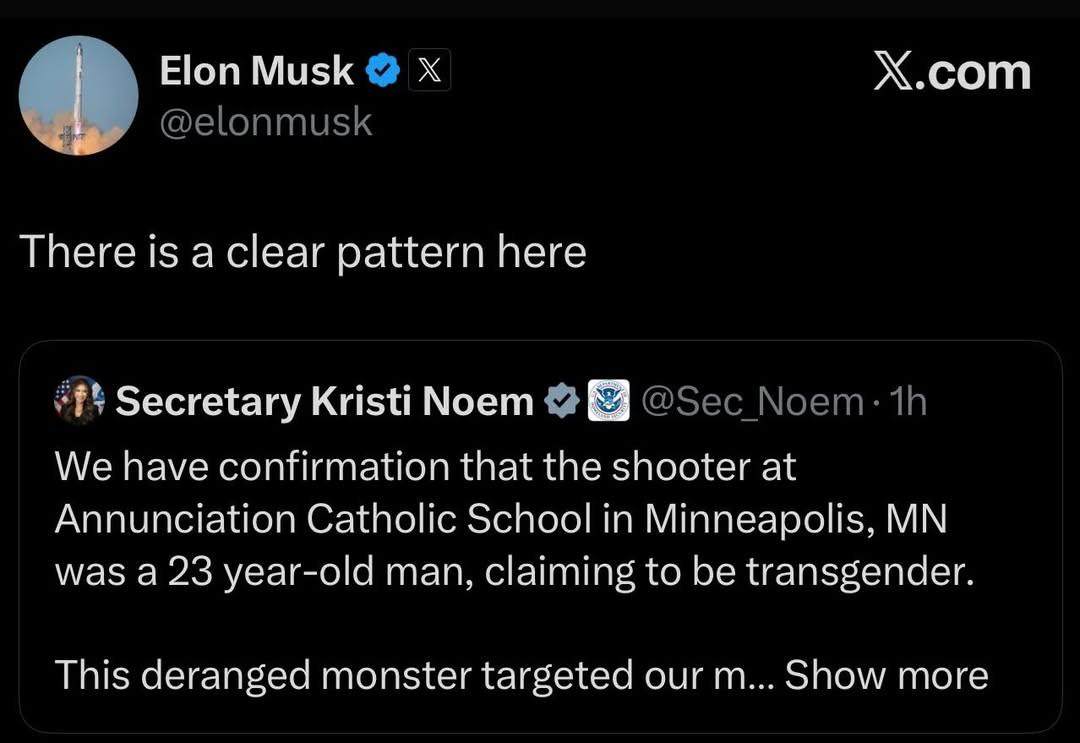Click 'Annunciation Catholic School in Minneapolis, MN' text
This screenshot has width=1080, height=743.
501,519
